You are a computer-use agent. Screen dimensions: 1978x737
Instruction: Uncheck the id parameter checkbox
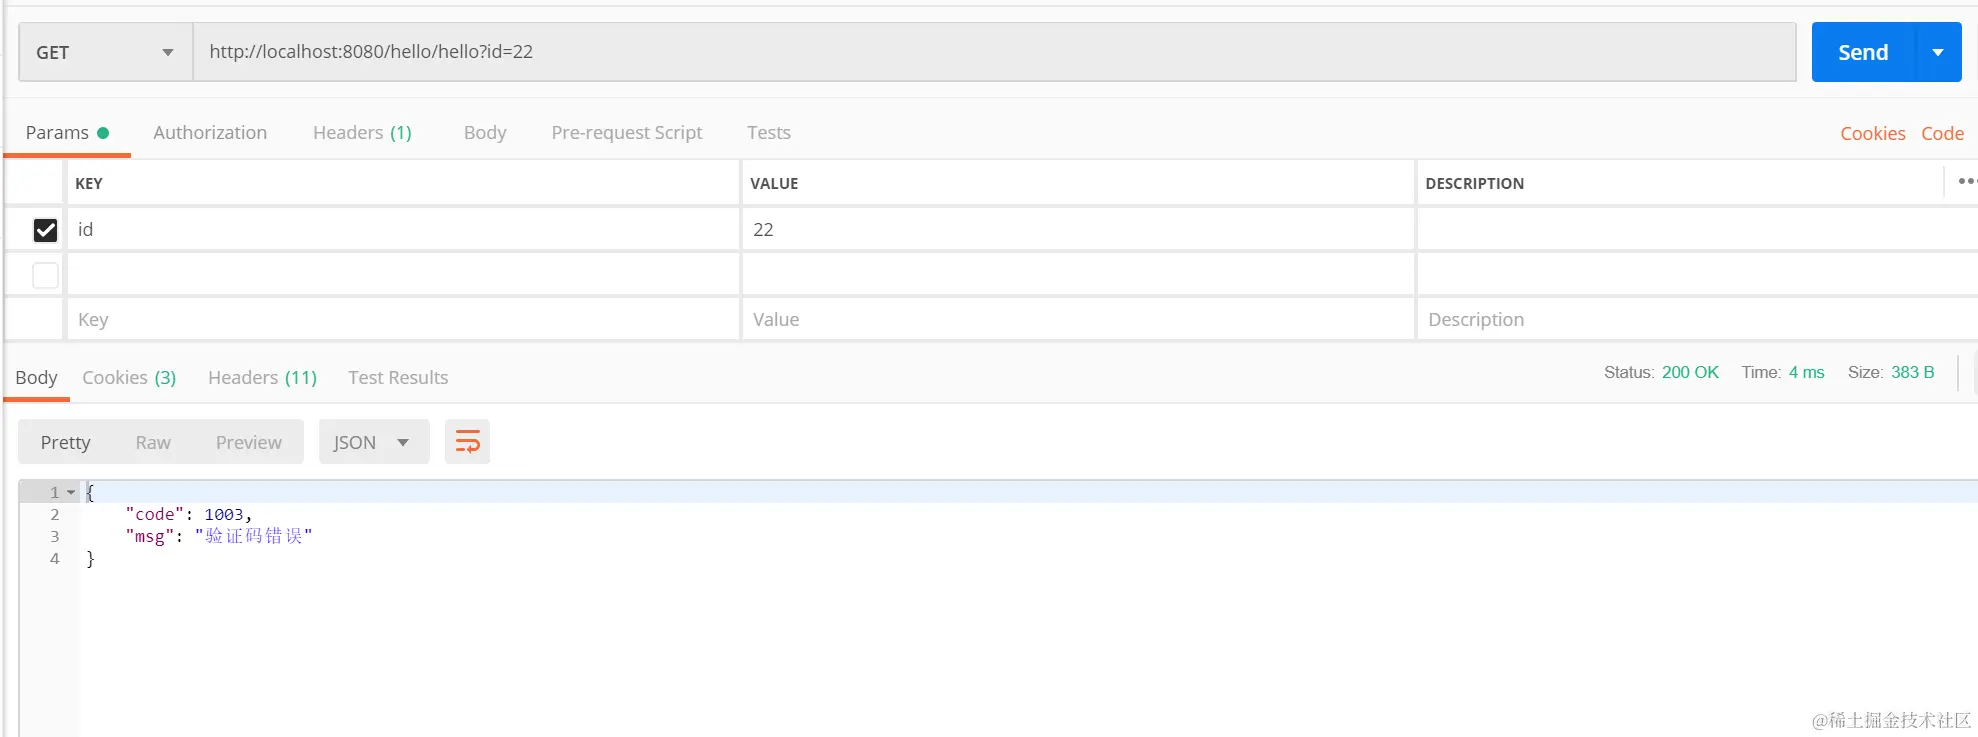[45, 230]
